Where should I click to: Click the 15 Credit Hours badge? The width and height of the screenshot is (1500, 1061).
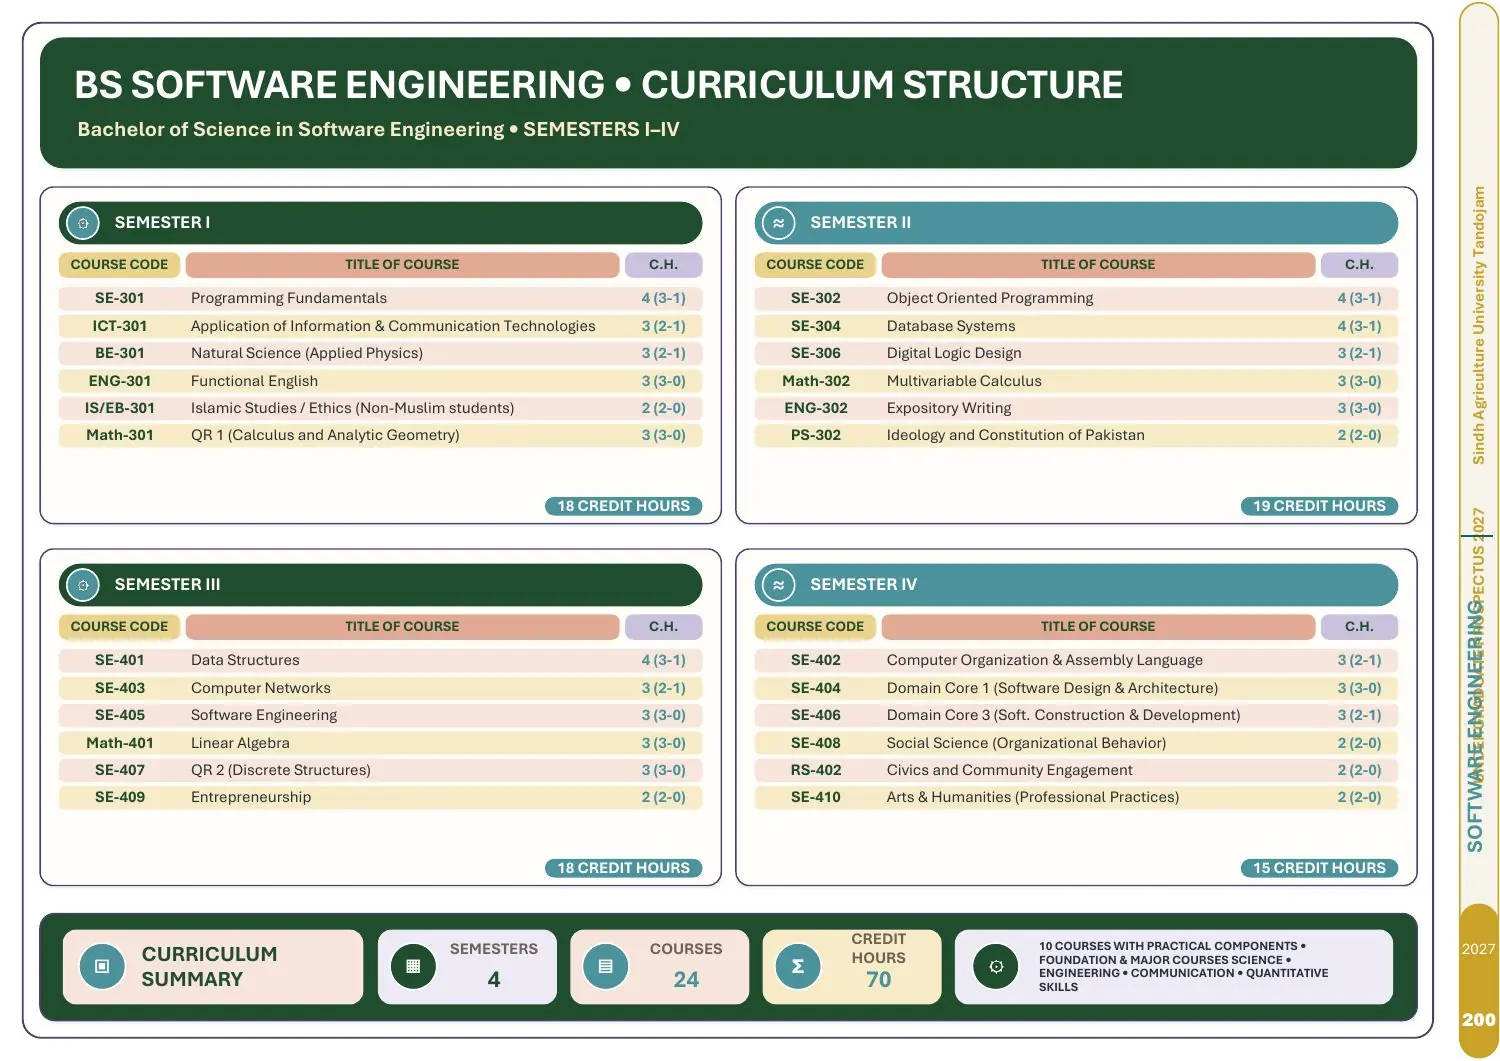pyautogui.click(x=1319, y=868)
